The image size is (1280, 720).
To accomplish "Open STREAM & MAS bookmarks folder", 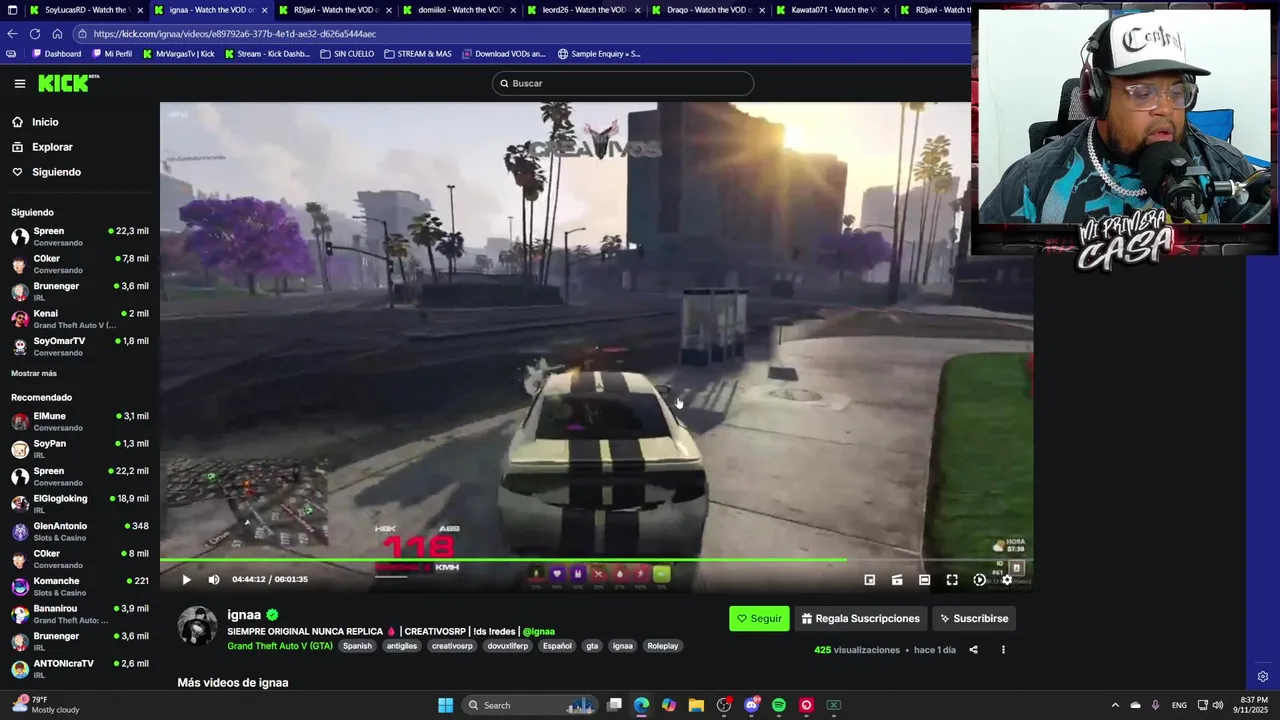I will (x=418, y=54).
